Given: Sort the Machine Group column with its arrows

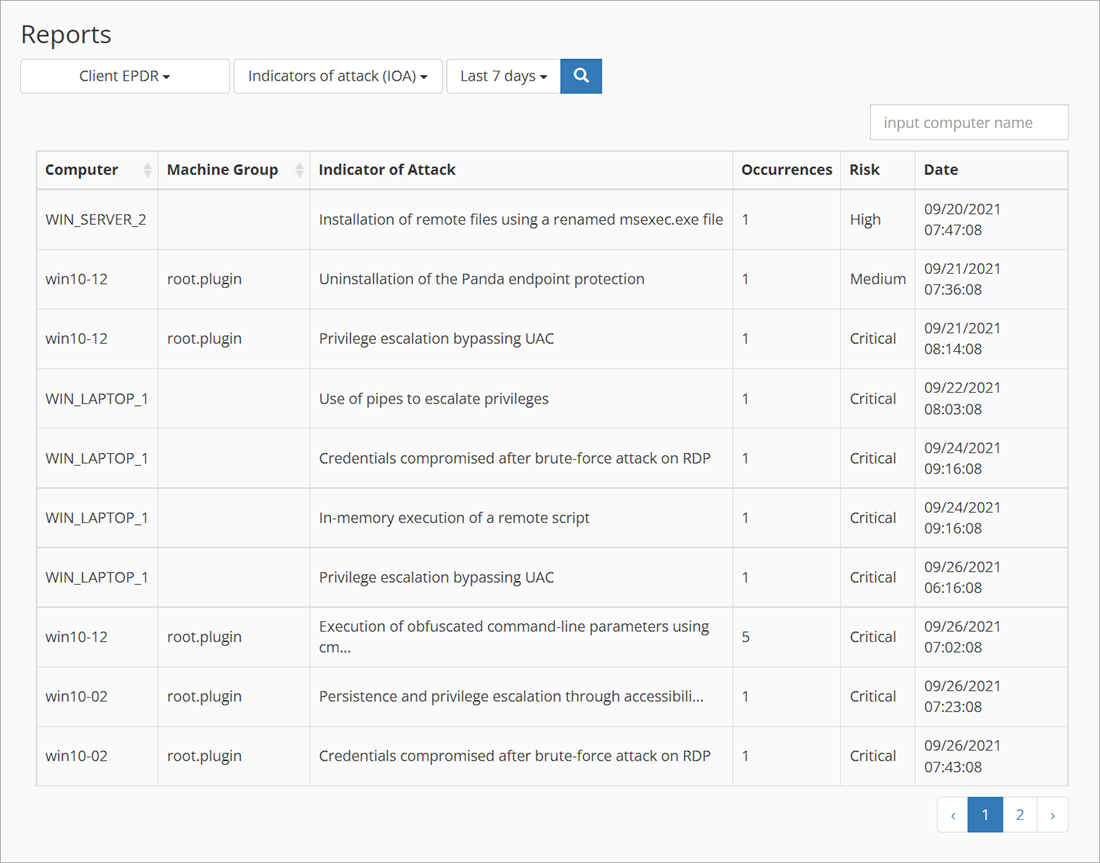Looking at the screenshot, I should coord(299,170).
